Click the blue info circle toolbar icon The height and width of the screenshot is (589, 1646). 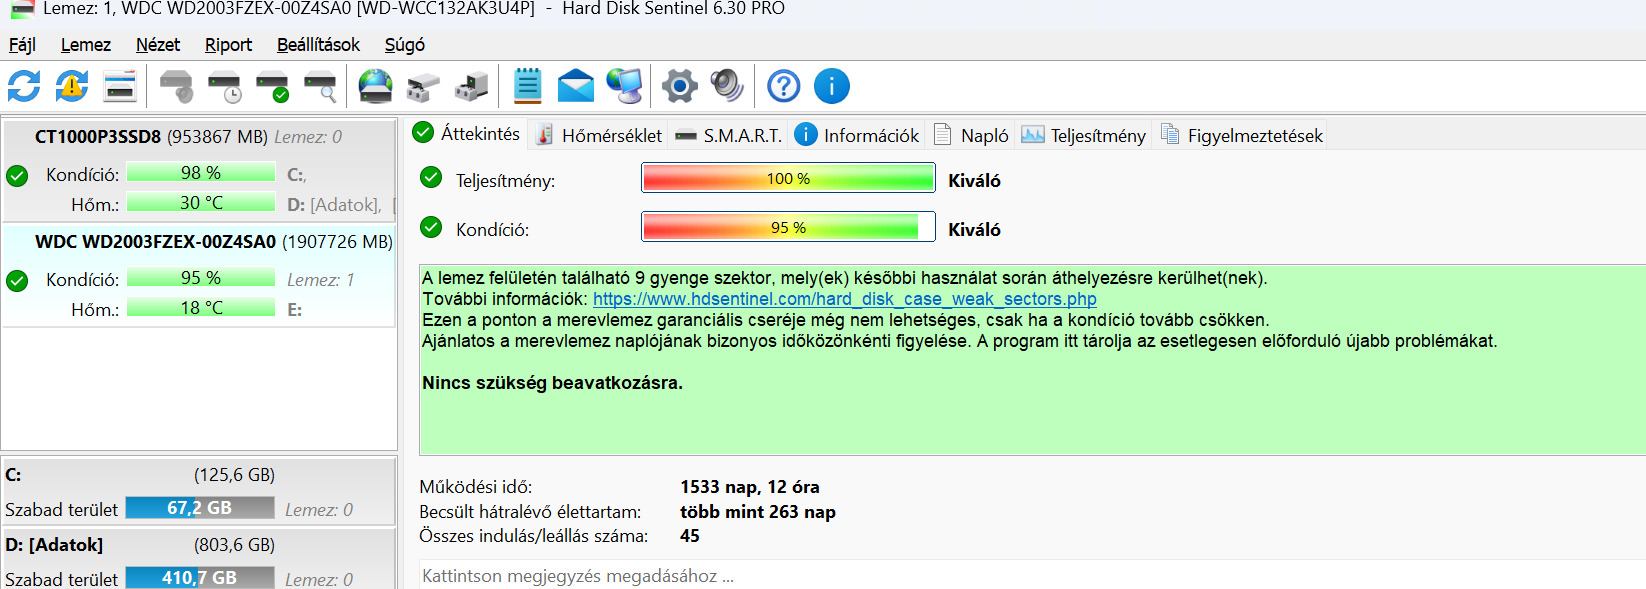[832, 86]
